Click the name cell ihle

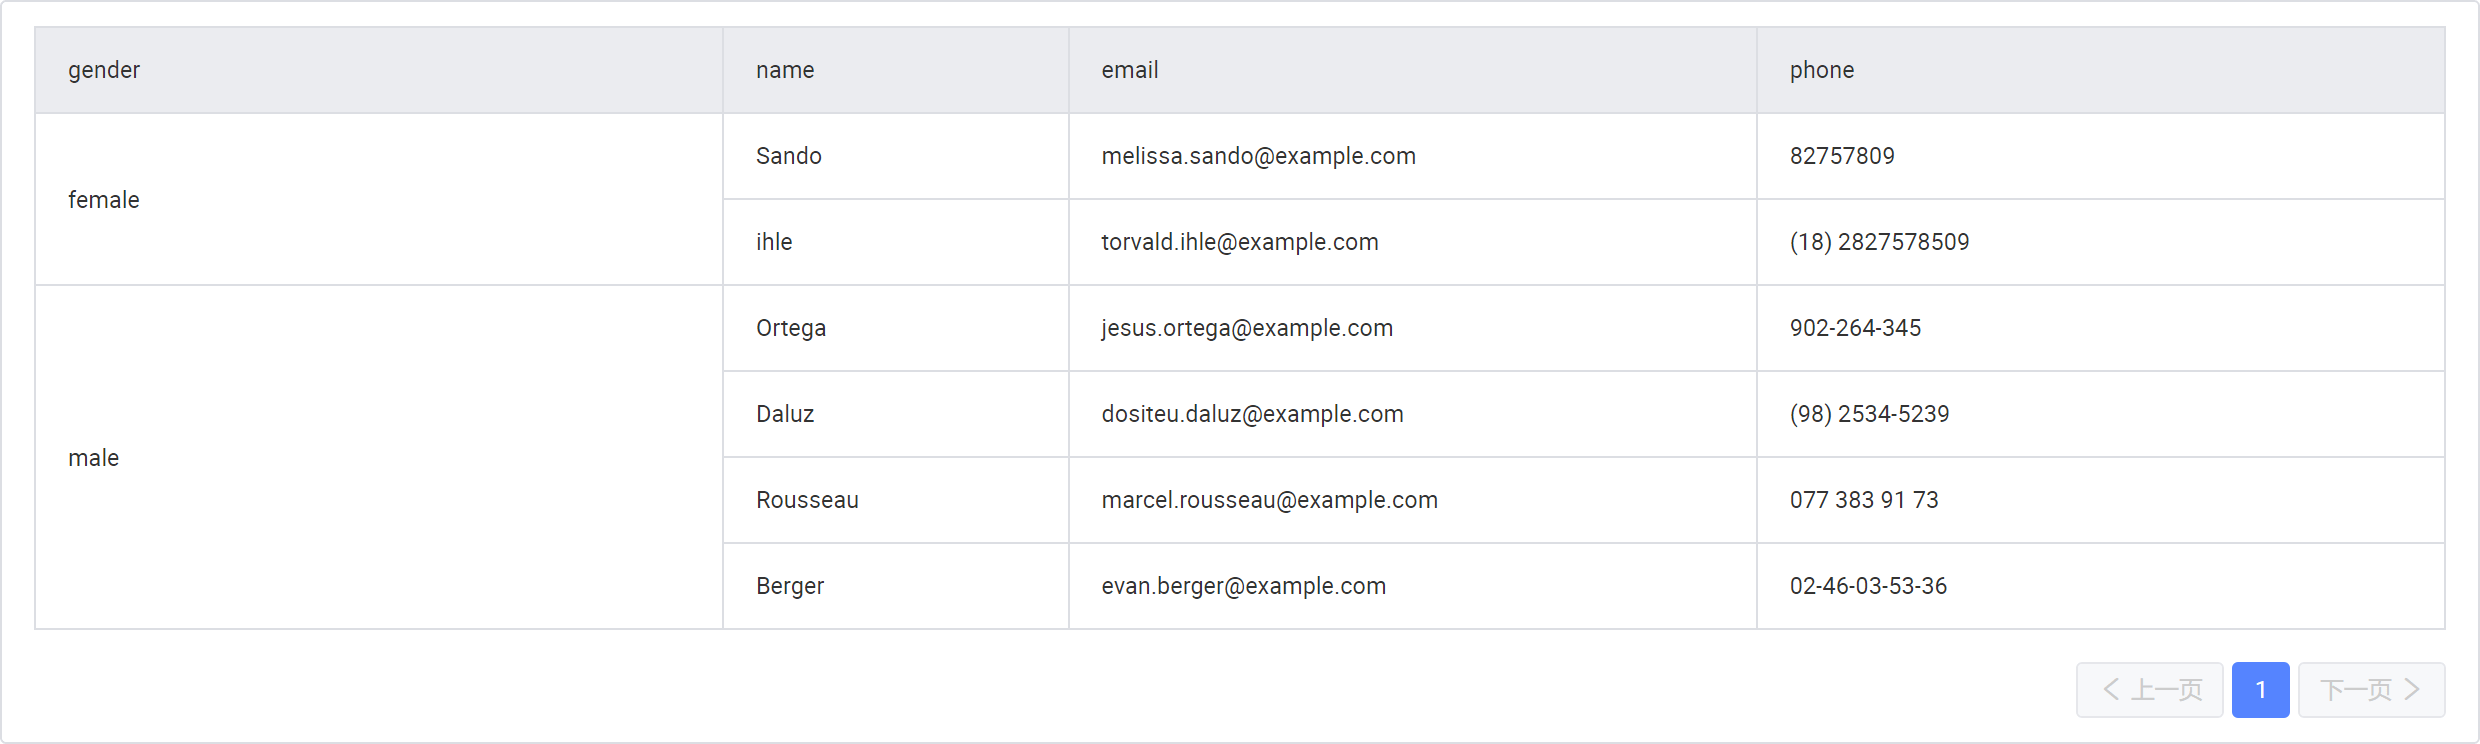774,242
